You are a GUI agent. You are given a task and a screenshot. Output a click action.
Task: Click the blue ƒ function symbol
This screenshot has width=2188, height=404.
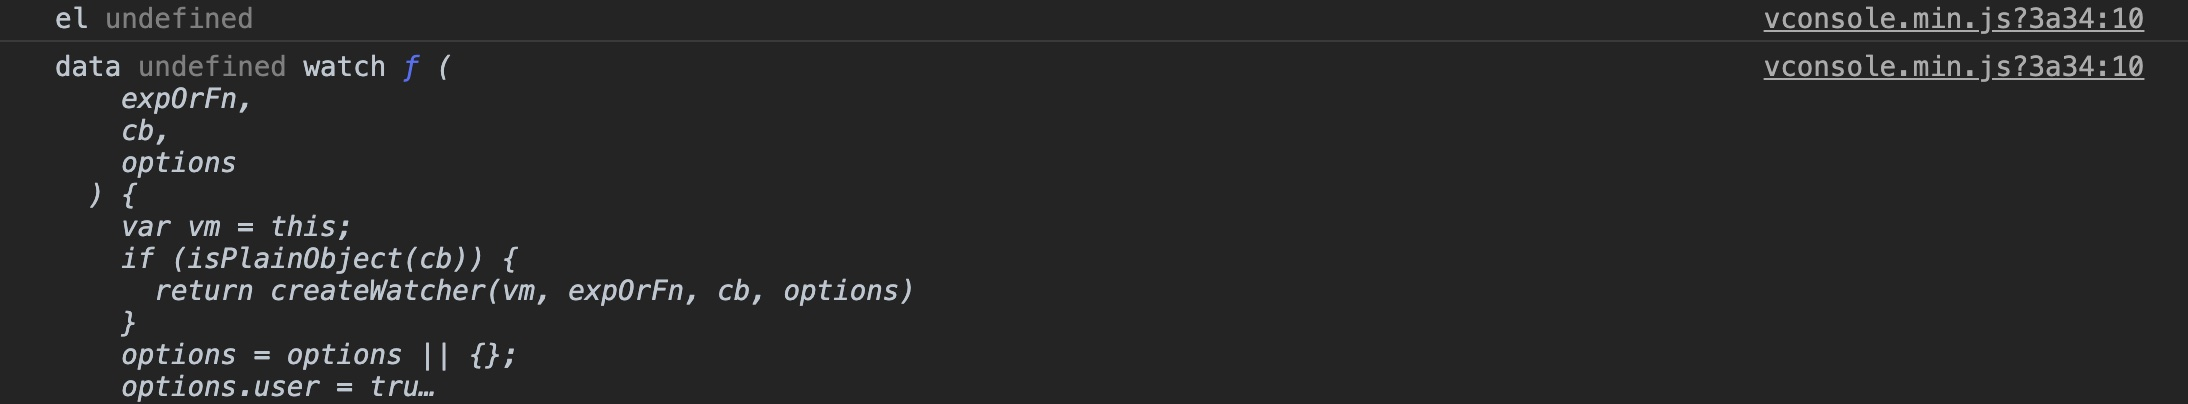pyautogui.click(x=410, y=67)
